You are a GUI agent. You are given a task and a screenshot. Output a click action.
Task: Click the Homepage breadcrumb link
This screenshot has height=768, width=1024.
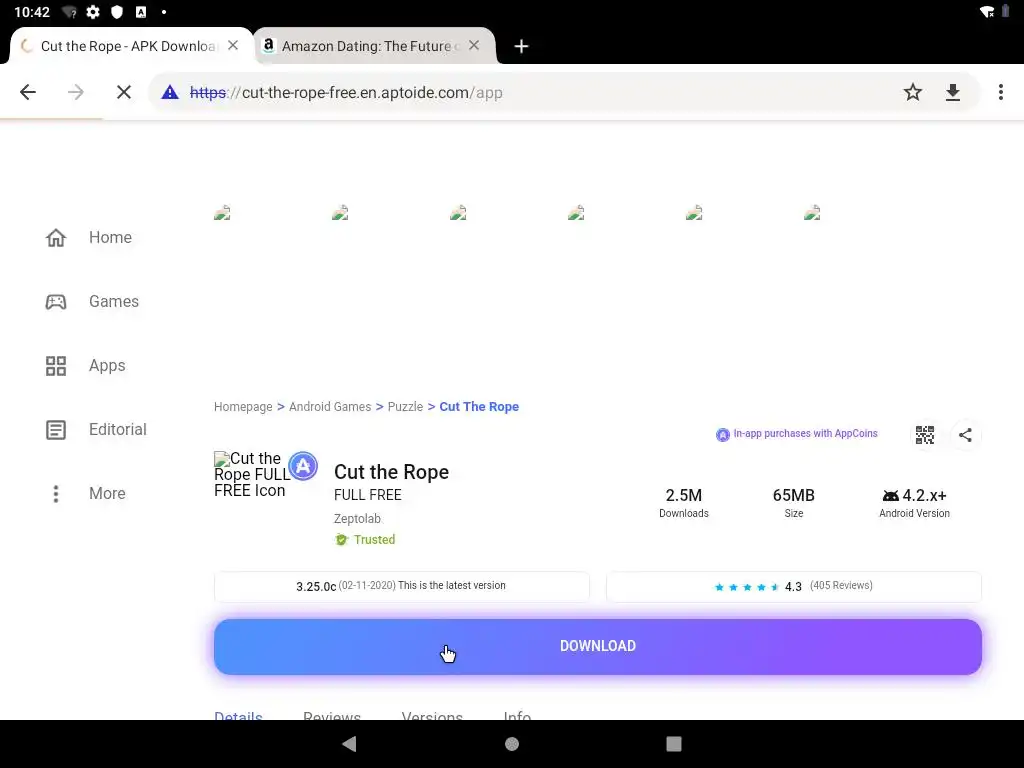click(243, 406)
